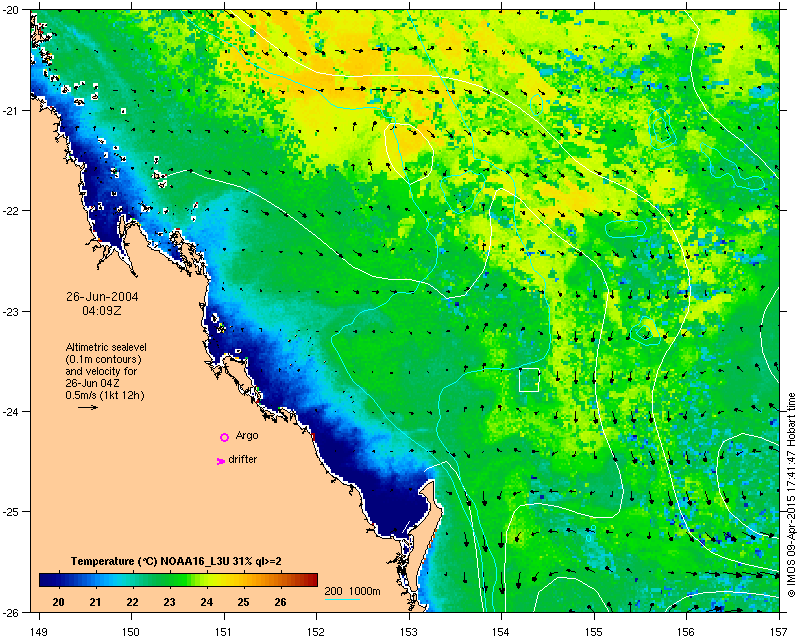Click the latitude axis label -24

pos(11,411)
